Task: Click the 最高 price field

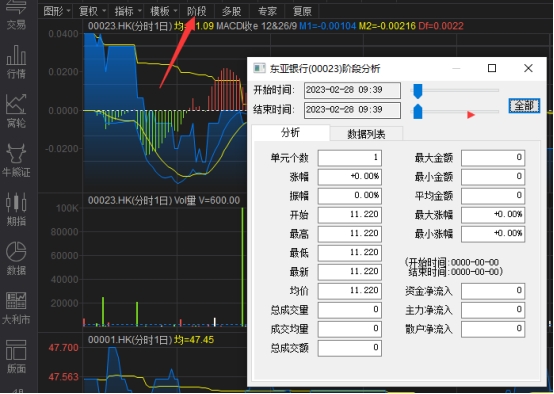Action: (350, 234)
